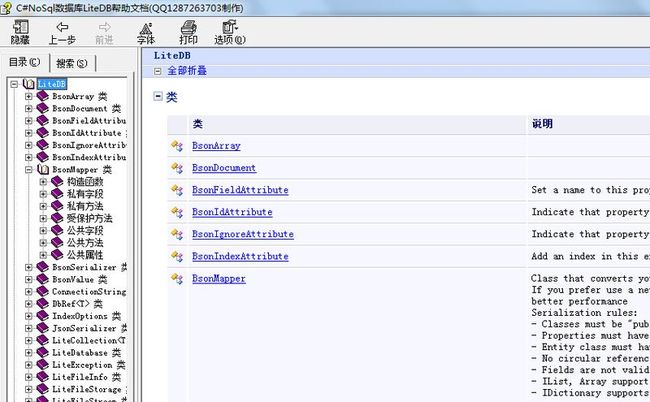The image size is (650, 402).
Task: Expand the BsonDocument 类 tree node
Action: (28, 109)
